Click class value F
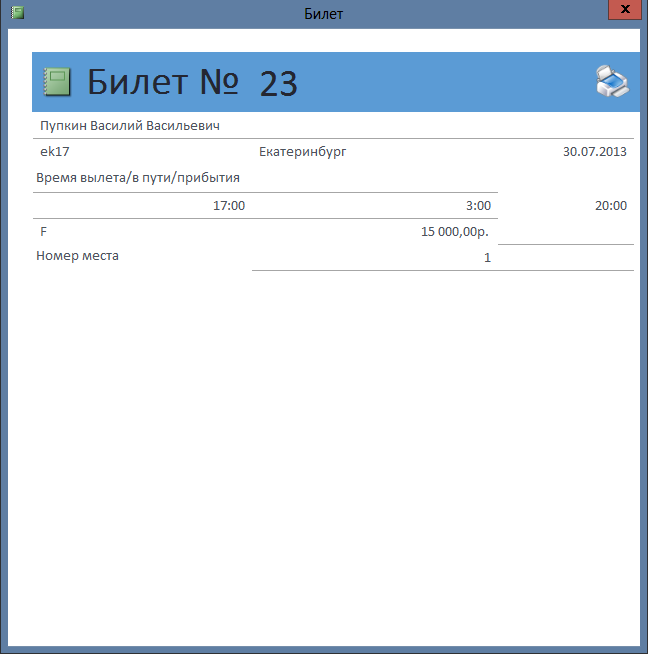 pos(43,231)
